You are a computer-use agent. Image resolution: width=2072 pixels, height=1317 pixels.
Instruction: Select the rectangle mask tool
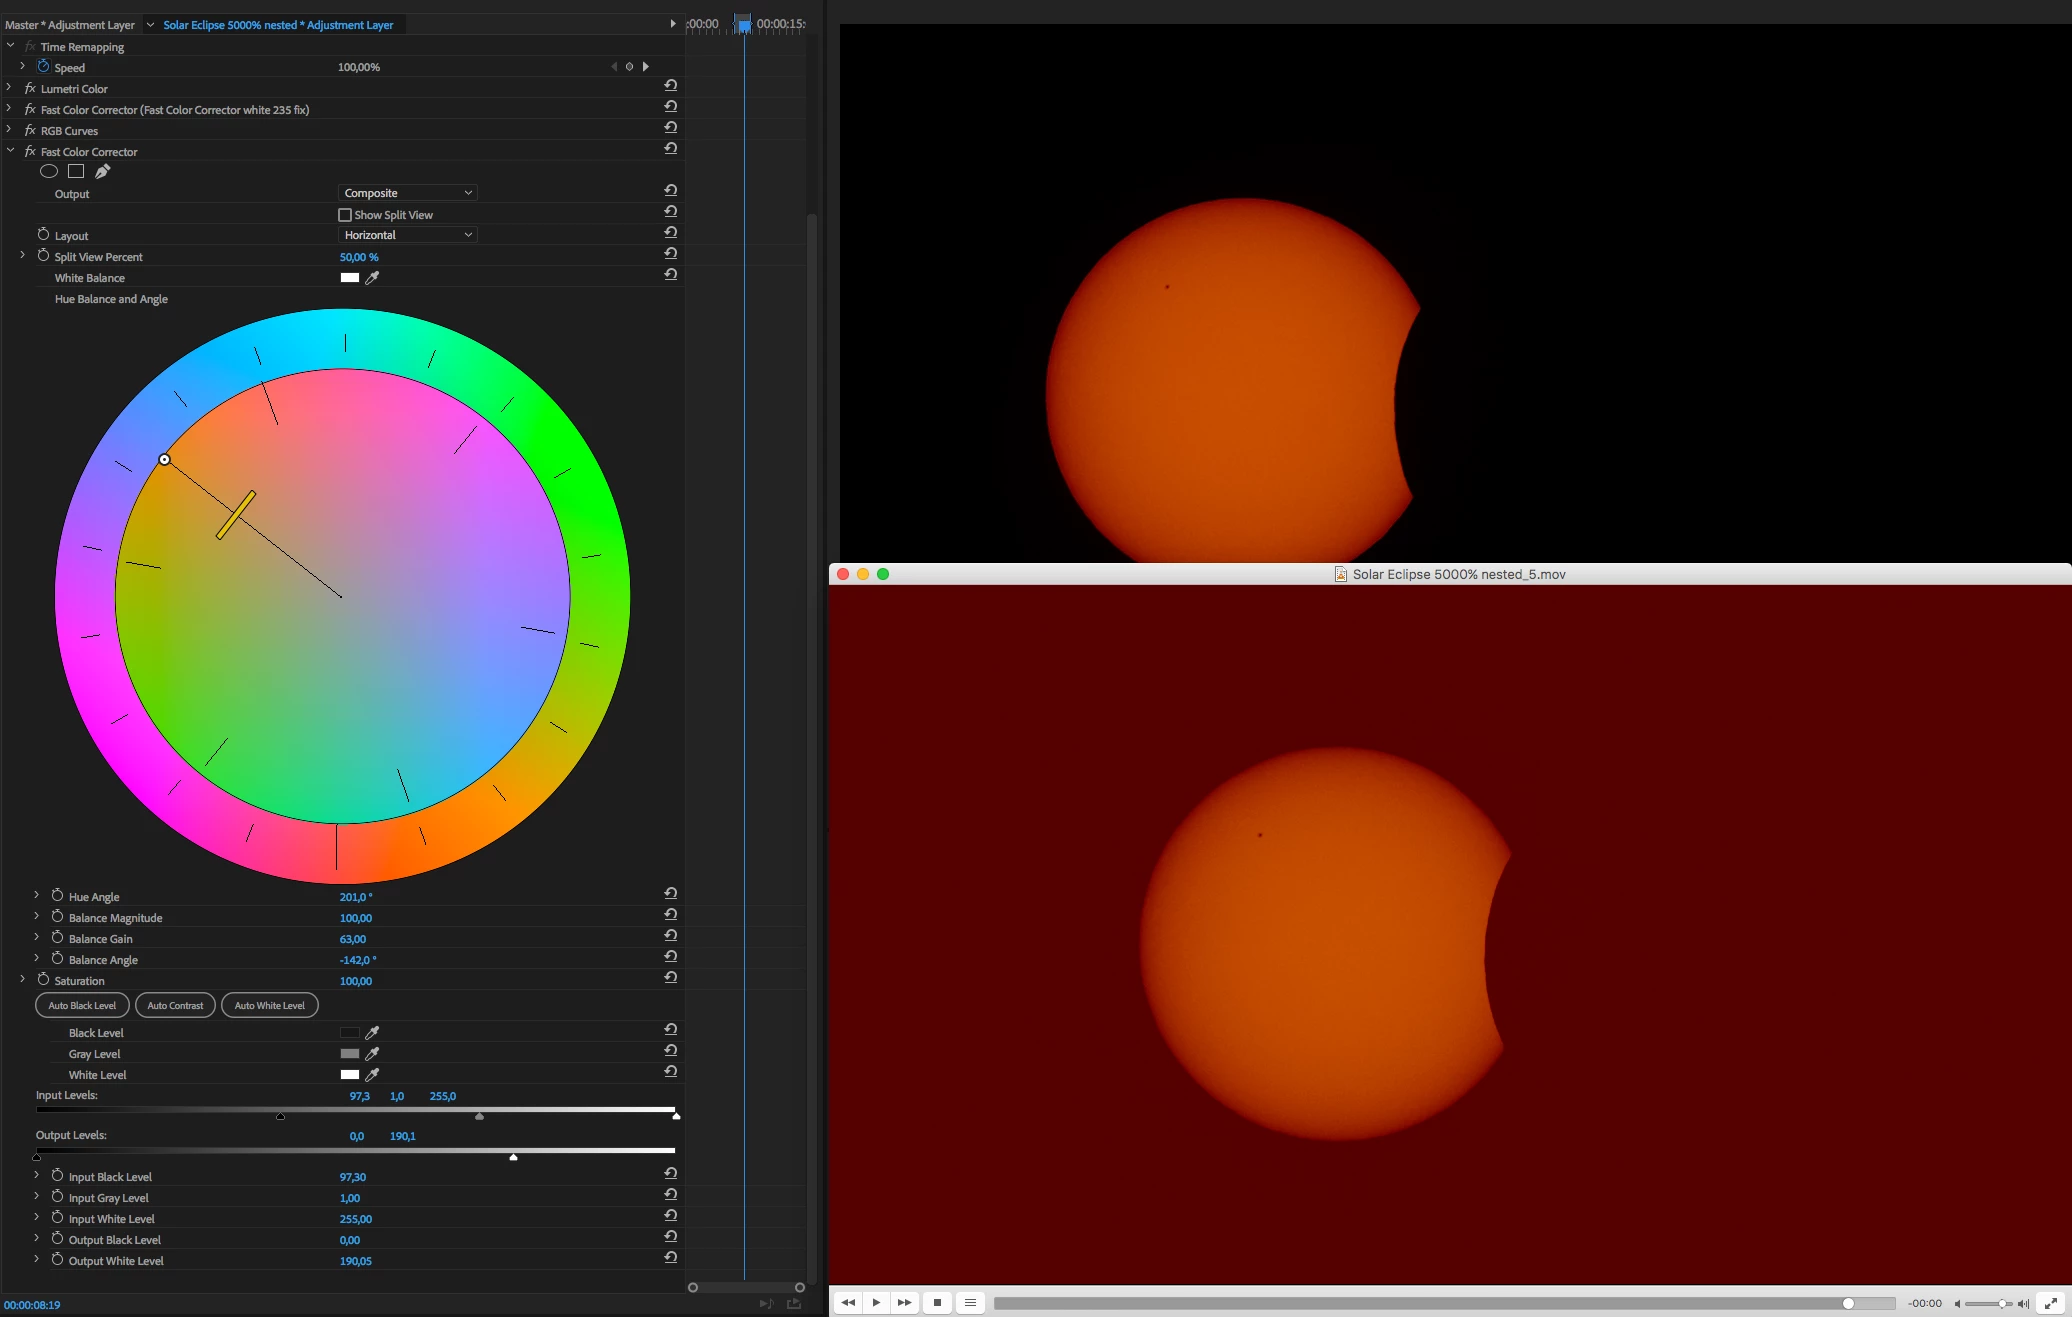(x=76, y=171)
